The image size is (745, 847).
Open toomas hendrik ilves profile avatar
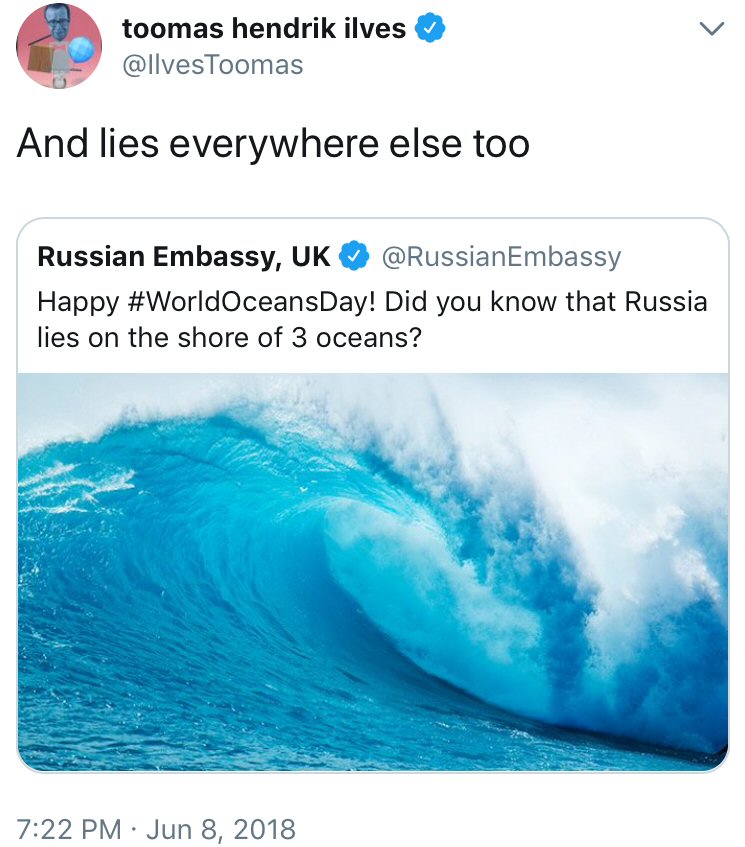click(x=59, y=47)
